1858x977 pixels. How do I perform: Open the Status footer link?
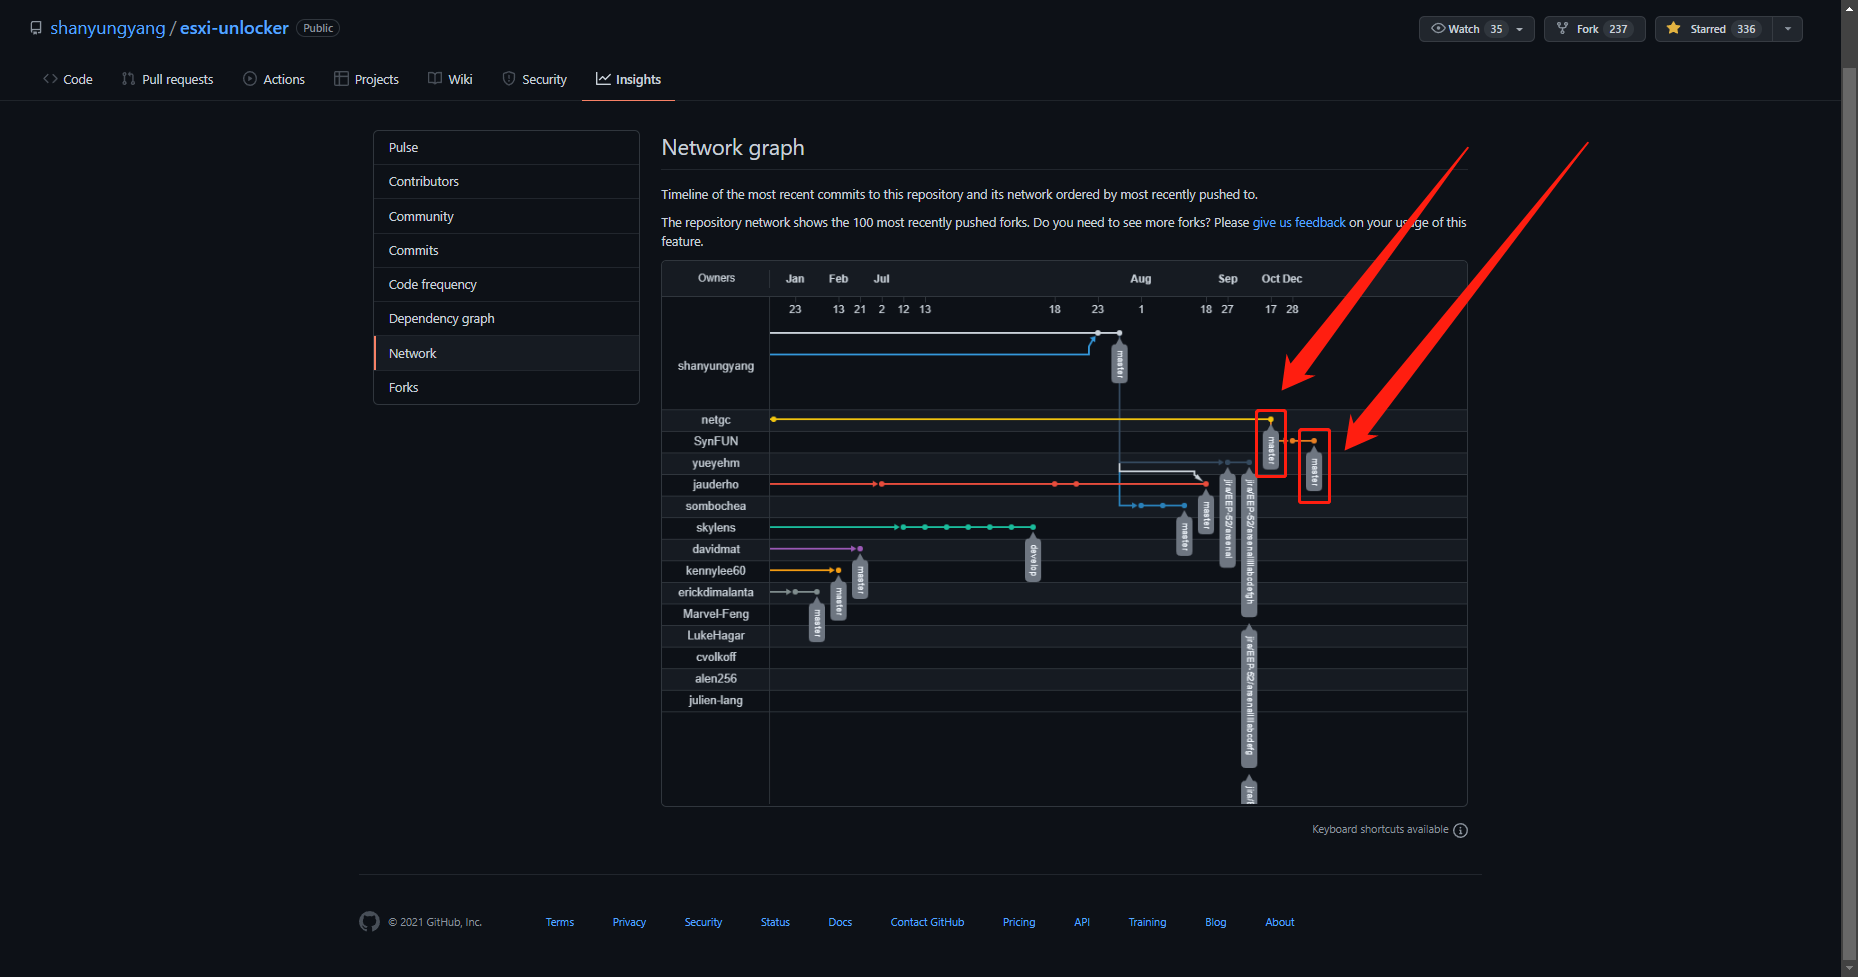775,922
